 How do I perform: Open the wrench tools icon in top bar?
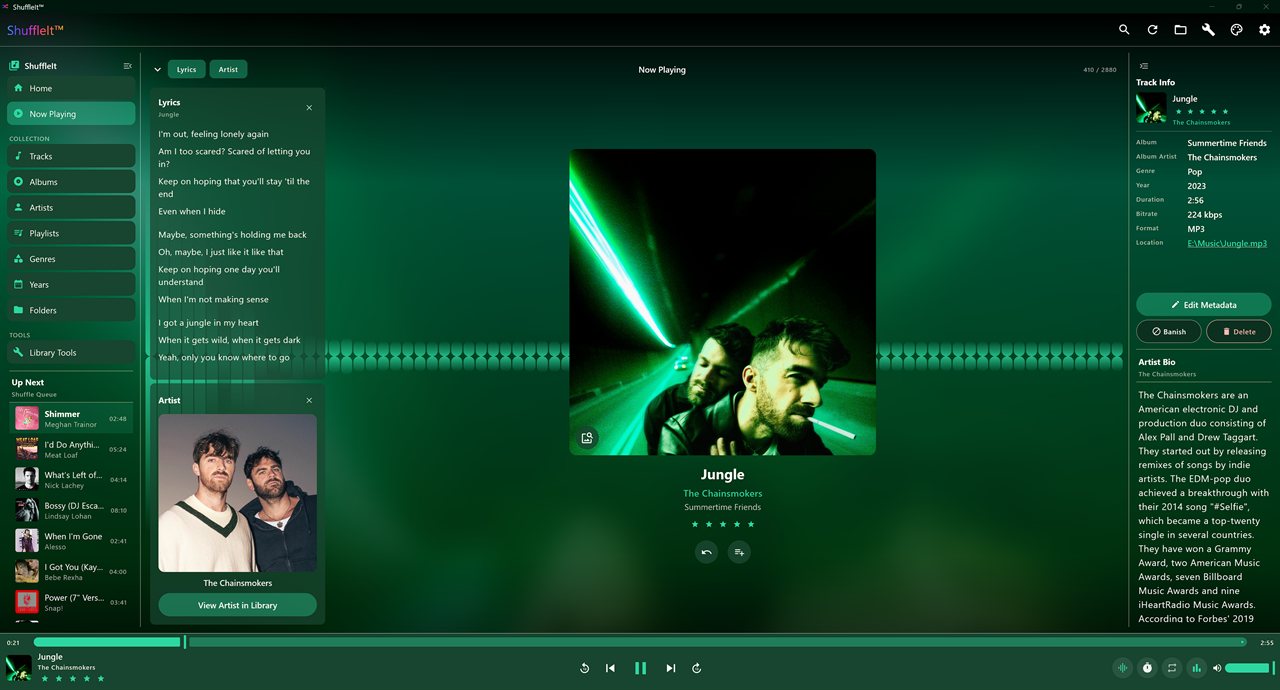1208,30
